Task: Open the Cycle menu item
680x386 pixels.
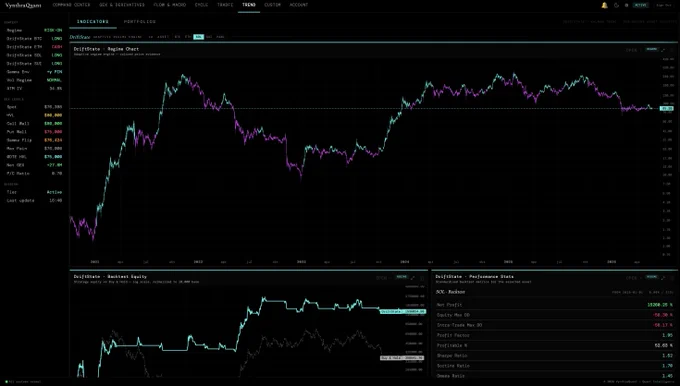Action: 201,5
